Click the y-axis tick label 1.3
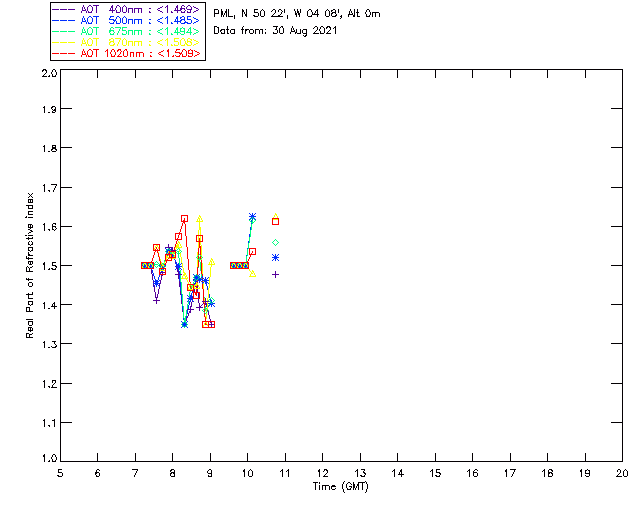 click(x=49, y=344)
